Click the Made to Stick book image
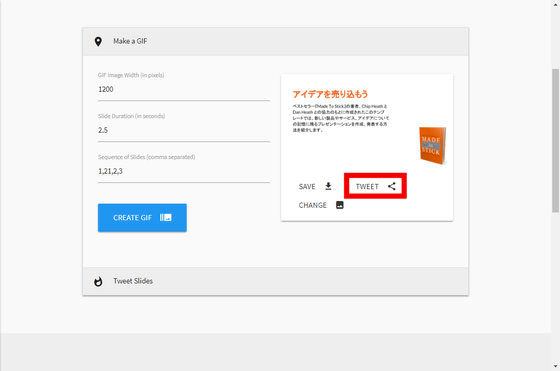560x371 pixels. tap(432, 146)
